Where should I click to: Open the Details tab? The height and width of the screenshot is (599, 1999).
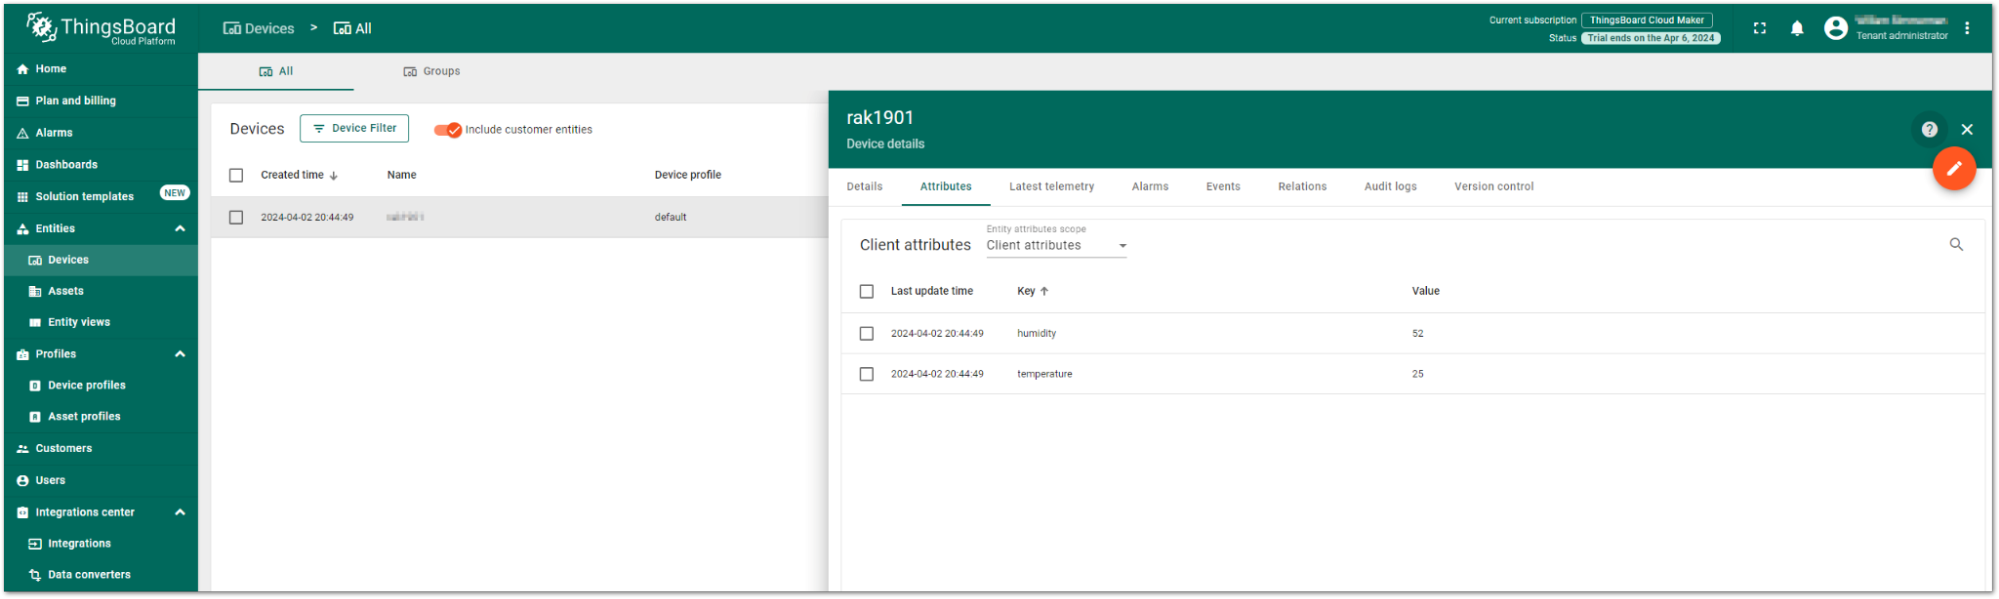(x=865, y=187)
